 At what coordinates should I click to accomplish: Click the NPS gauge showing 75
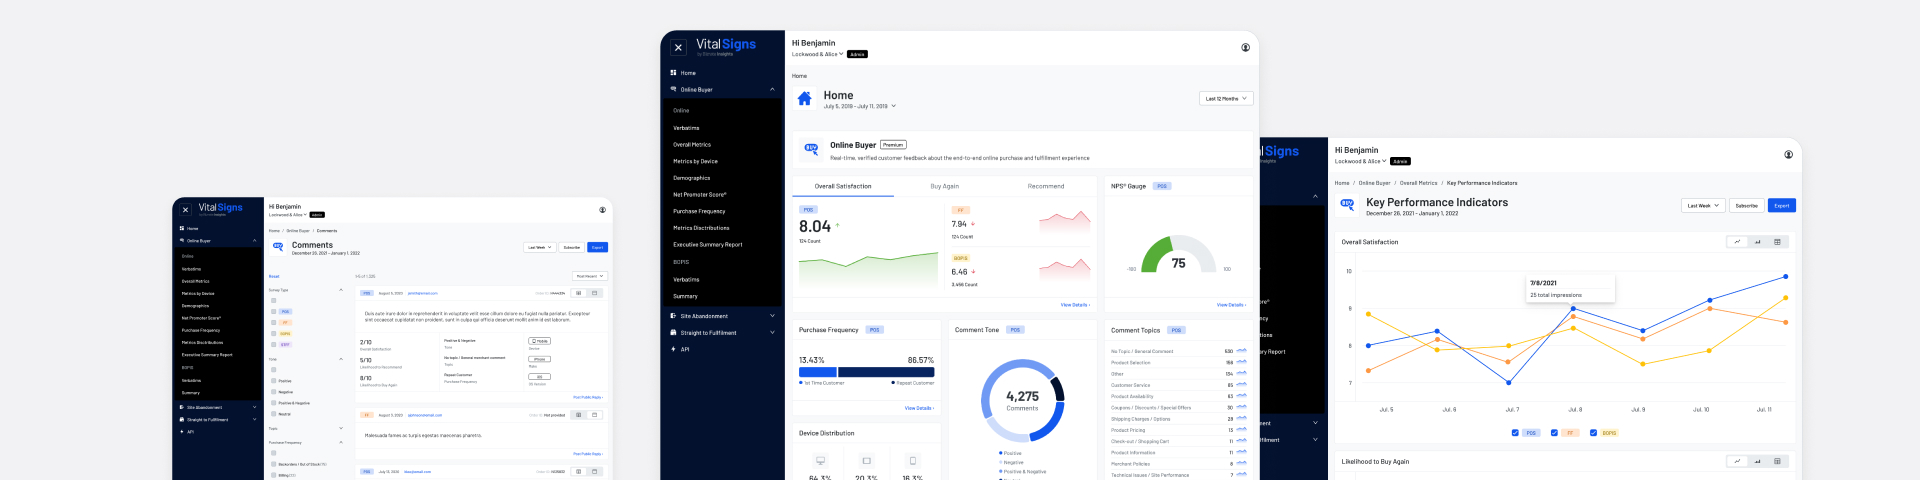click(1178, 254)
